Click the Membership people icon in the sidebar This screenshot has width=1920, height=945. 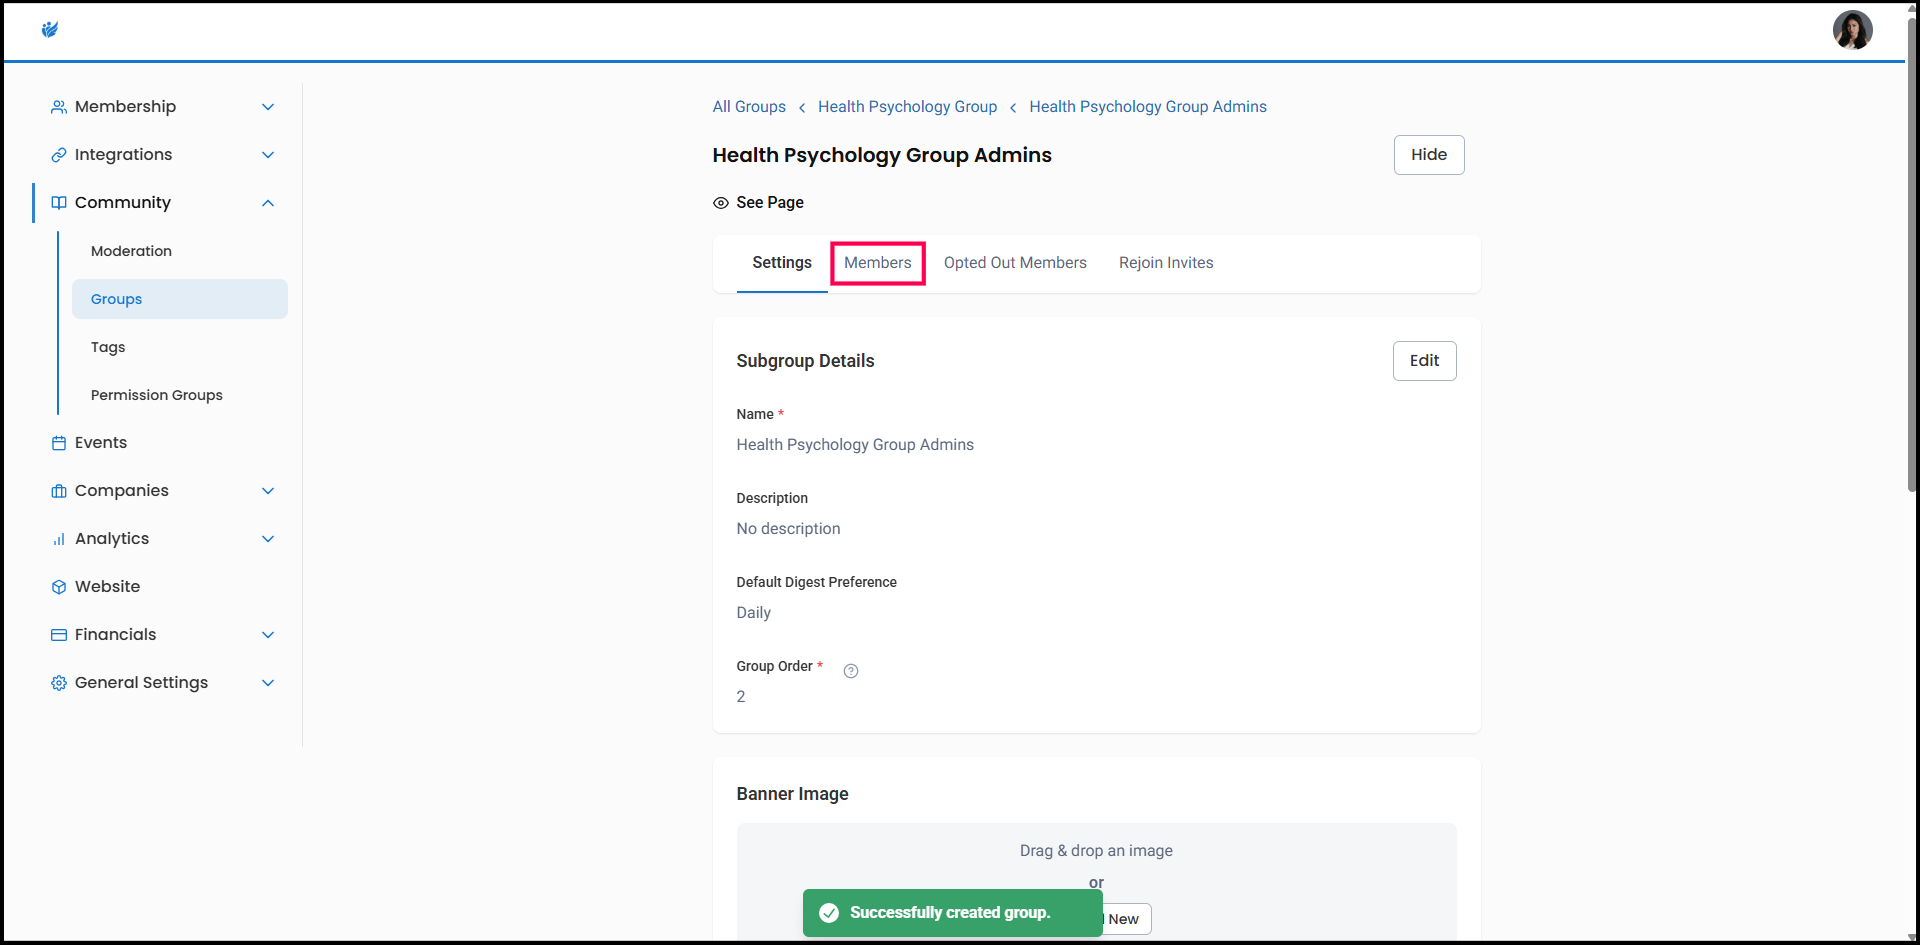(59, 107)
